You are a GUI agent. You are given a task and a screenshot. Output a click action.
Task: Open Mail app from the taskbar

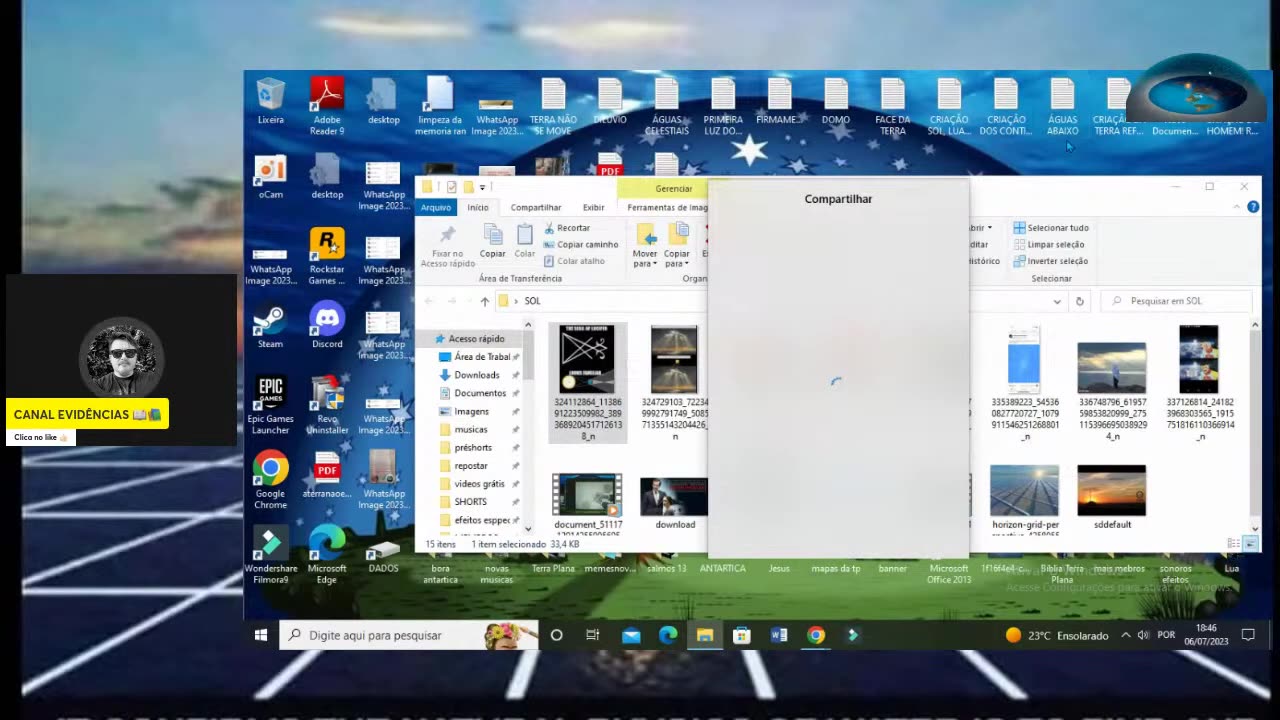pos(631,635)
